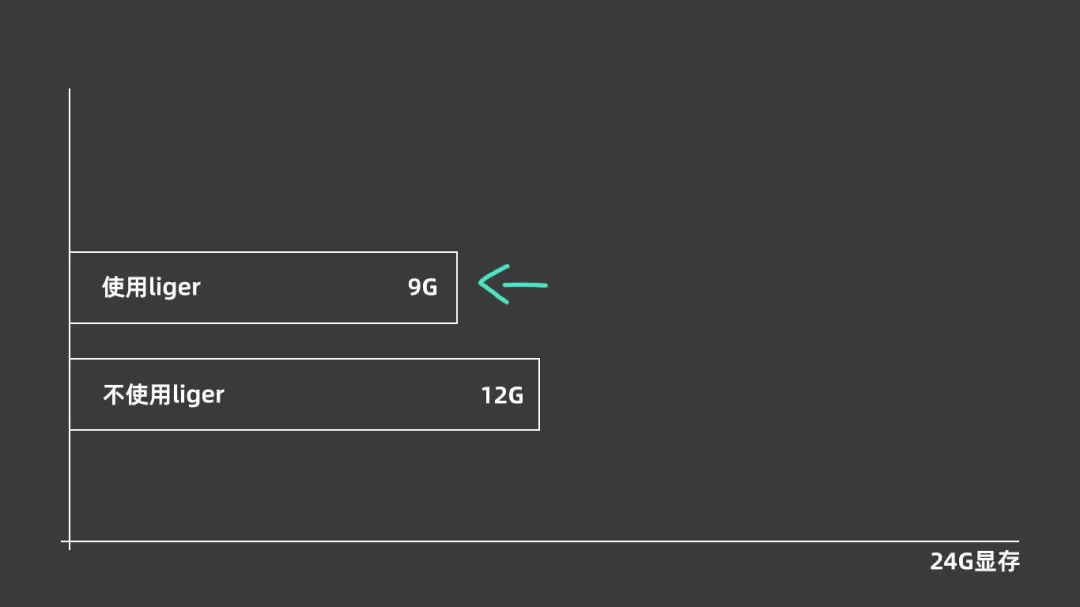Click the horizontal axis line right end

coord(1017,541)
